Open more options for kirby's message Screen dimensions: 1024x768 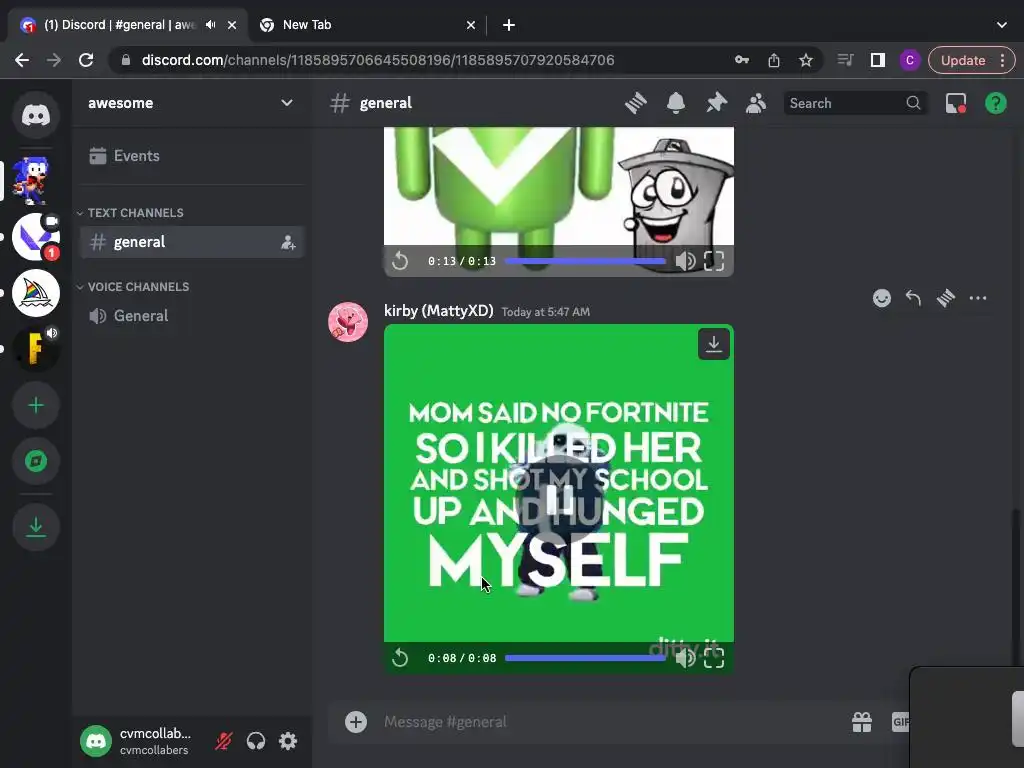pos(978,298)
